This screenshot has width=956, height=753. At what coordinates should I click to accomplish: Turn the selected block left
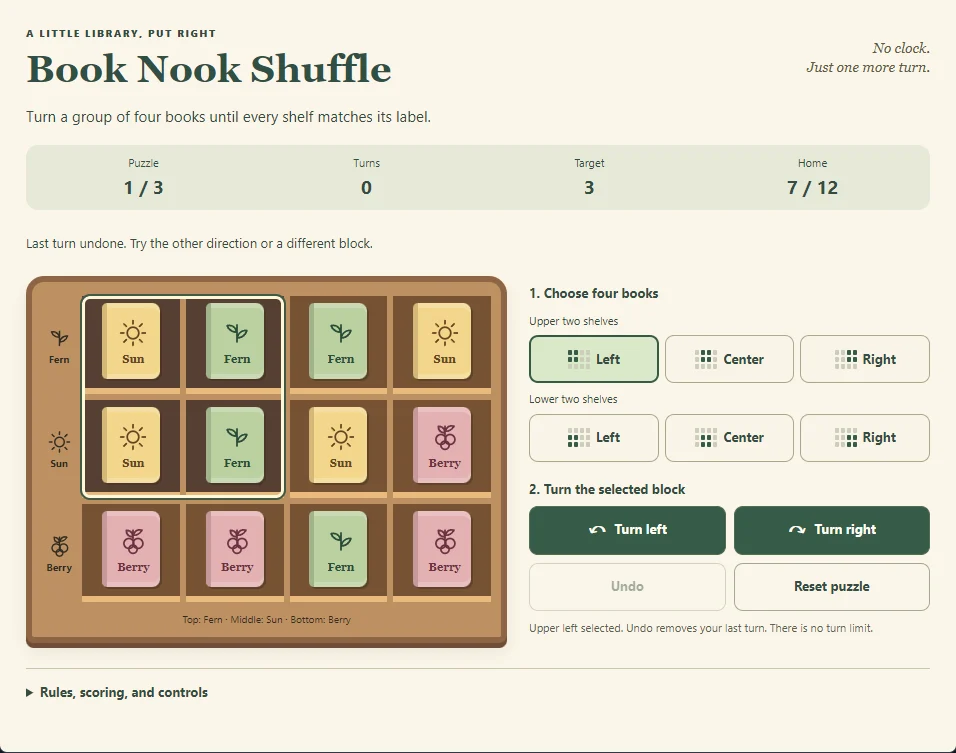[627, 530]
